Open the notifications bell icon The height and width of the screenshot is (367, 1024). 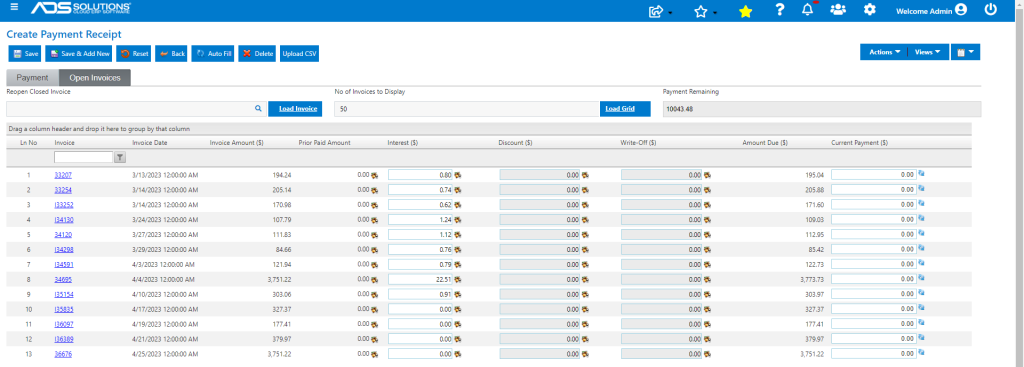[808, 10]
